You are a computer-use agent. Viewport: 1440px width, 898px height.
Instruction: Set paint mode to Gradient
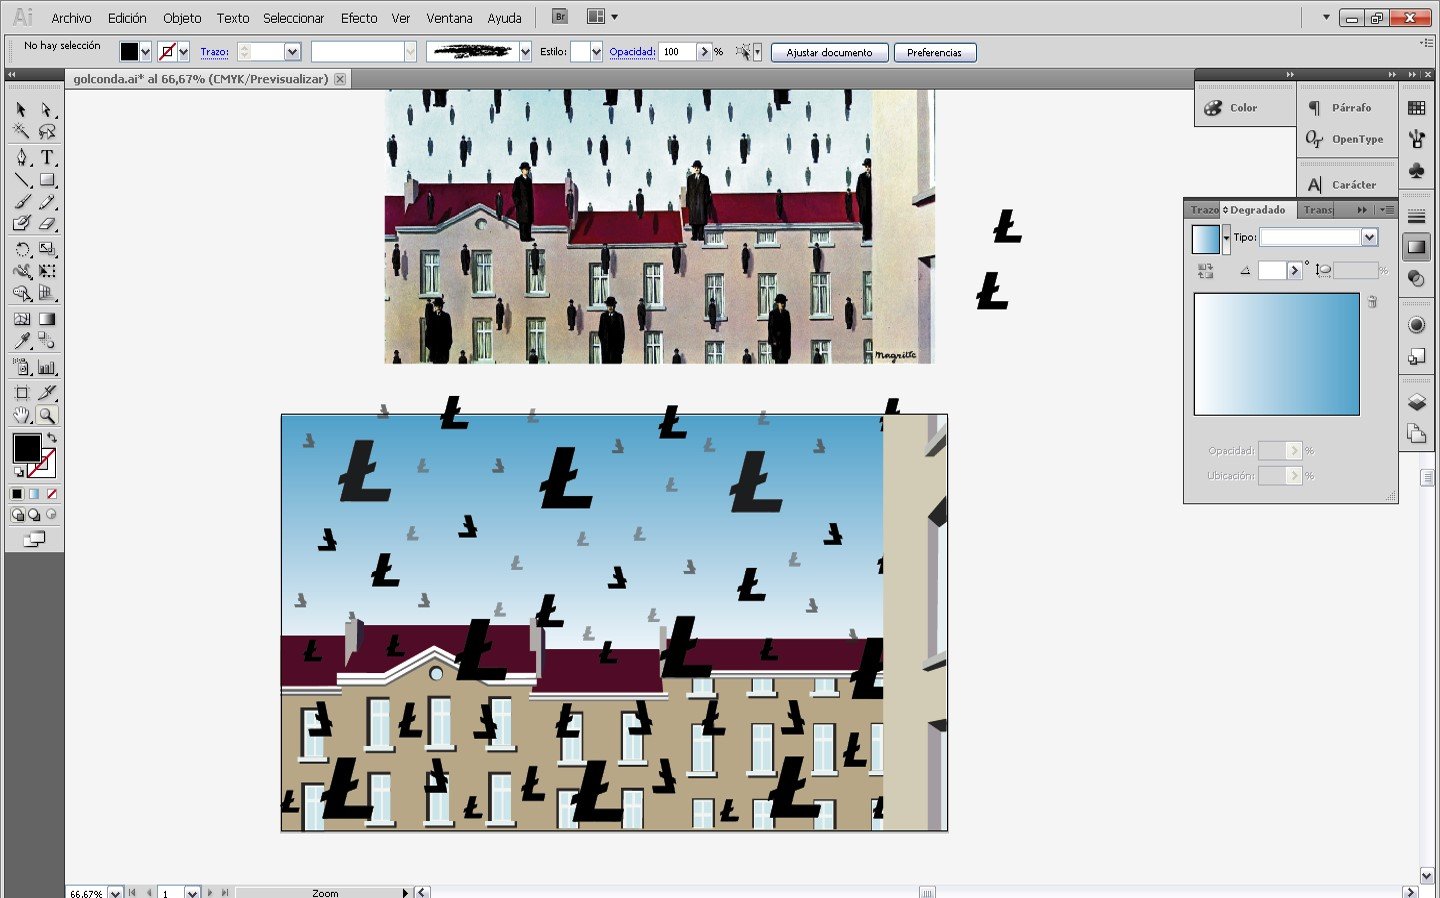tap(34, 494)
